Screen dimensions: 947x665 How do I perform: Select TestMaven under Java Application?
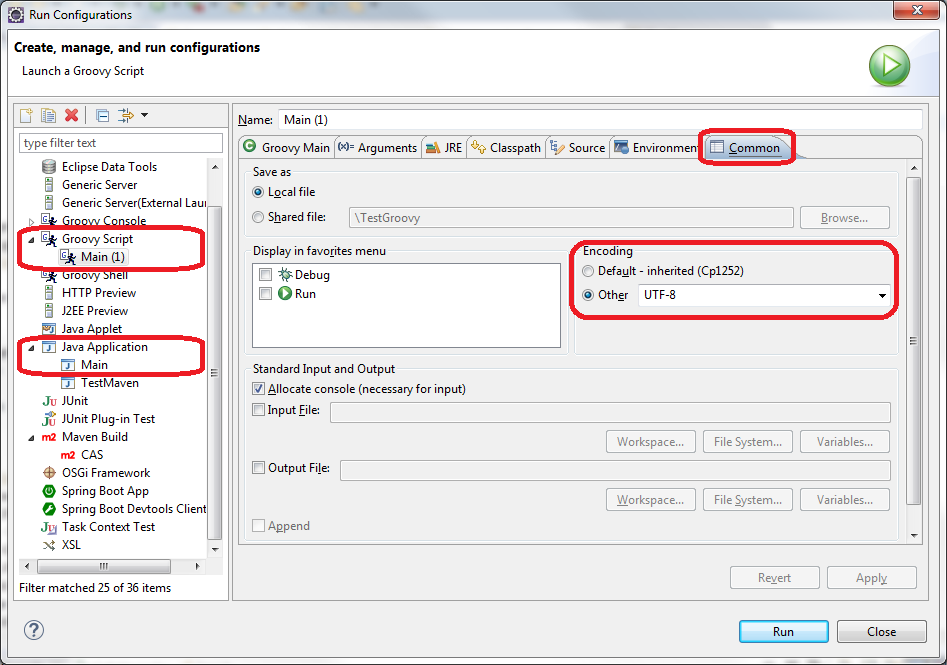(109, 383)
